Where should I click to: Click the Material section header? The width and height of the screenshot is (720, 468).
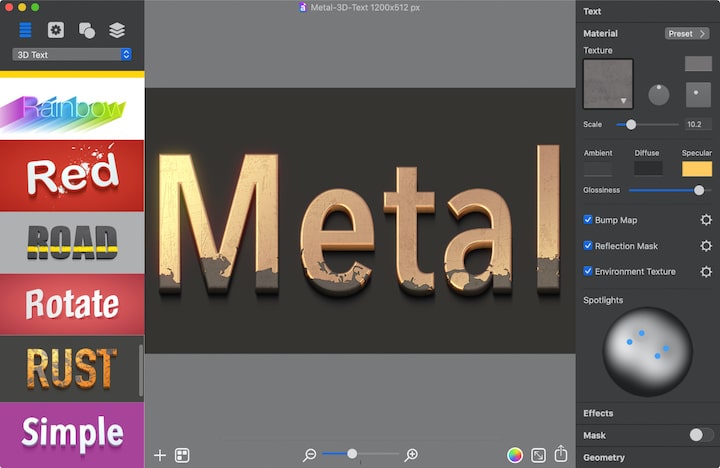click(600, 34)
